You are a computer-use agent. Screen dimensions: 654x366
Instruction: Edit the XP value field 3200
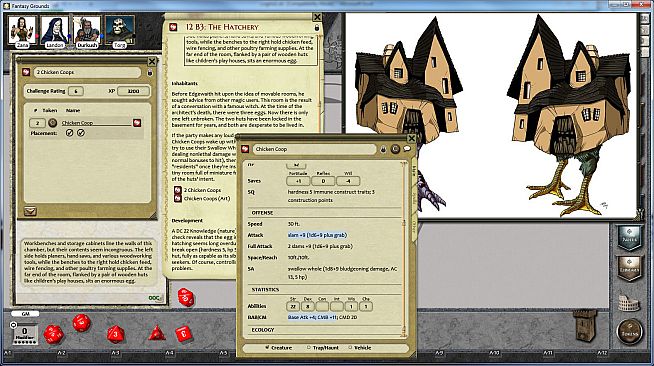(x=133, y=91)
